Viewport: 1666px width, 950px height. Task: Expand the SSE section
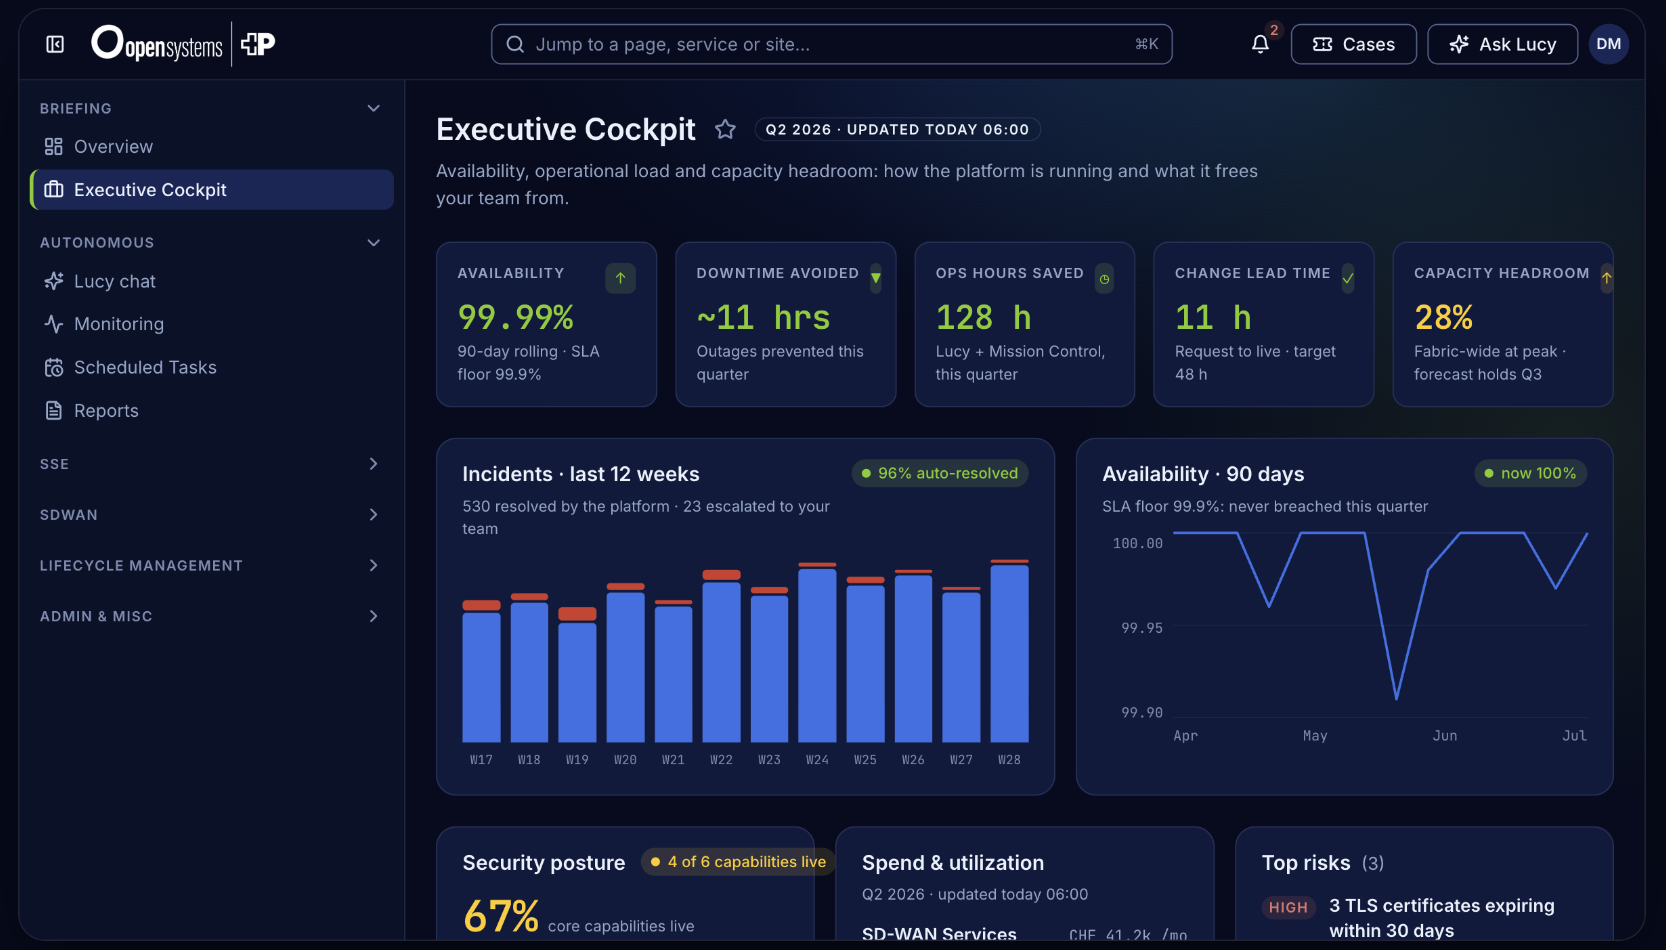373,464
